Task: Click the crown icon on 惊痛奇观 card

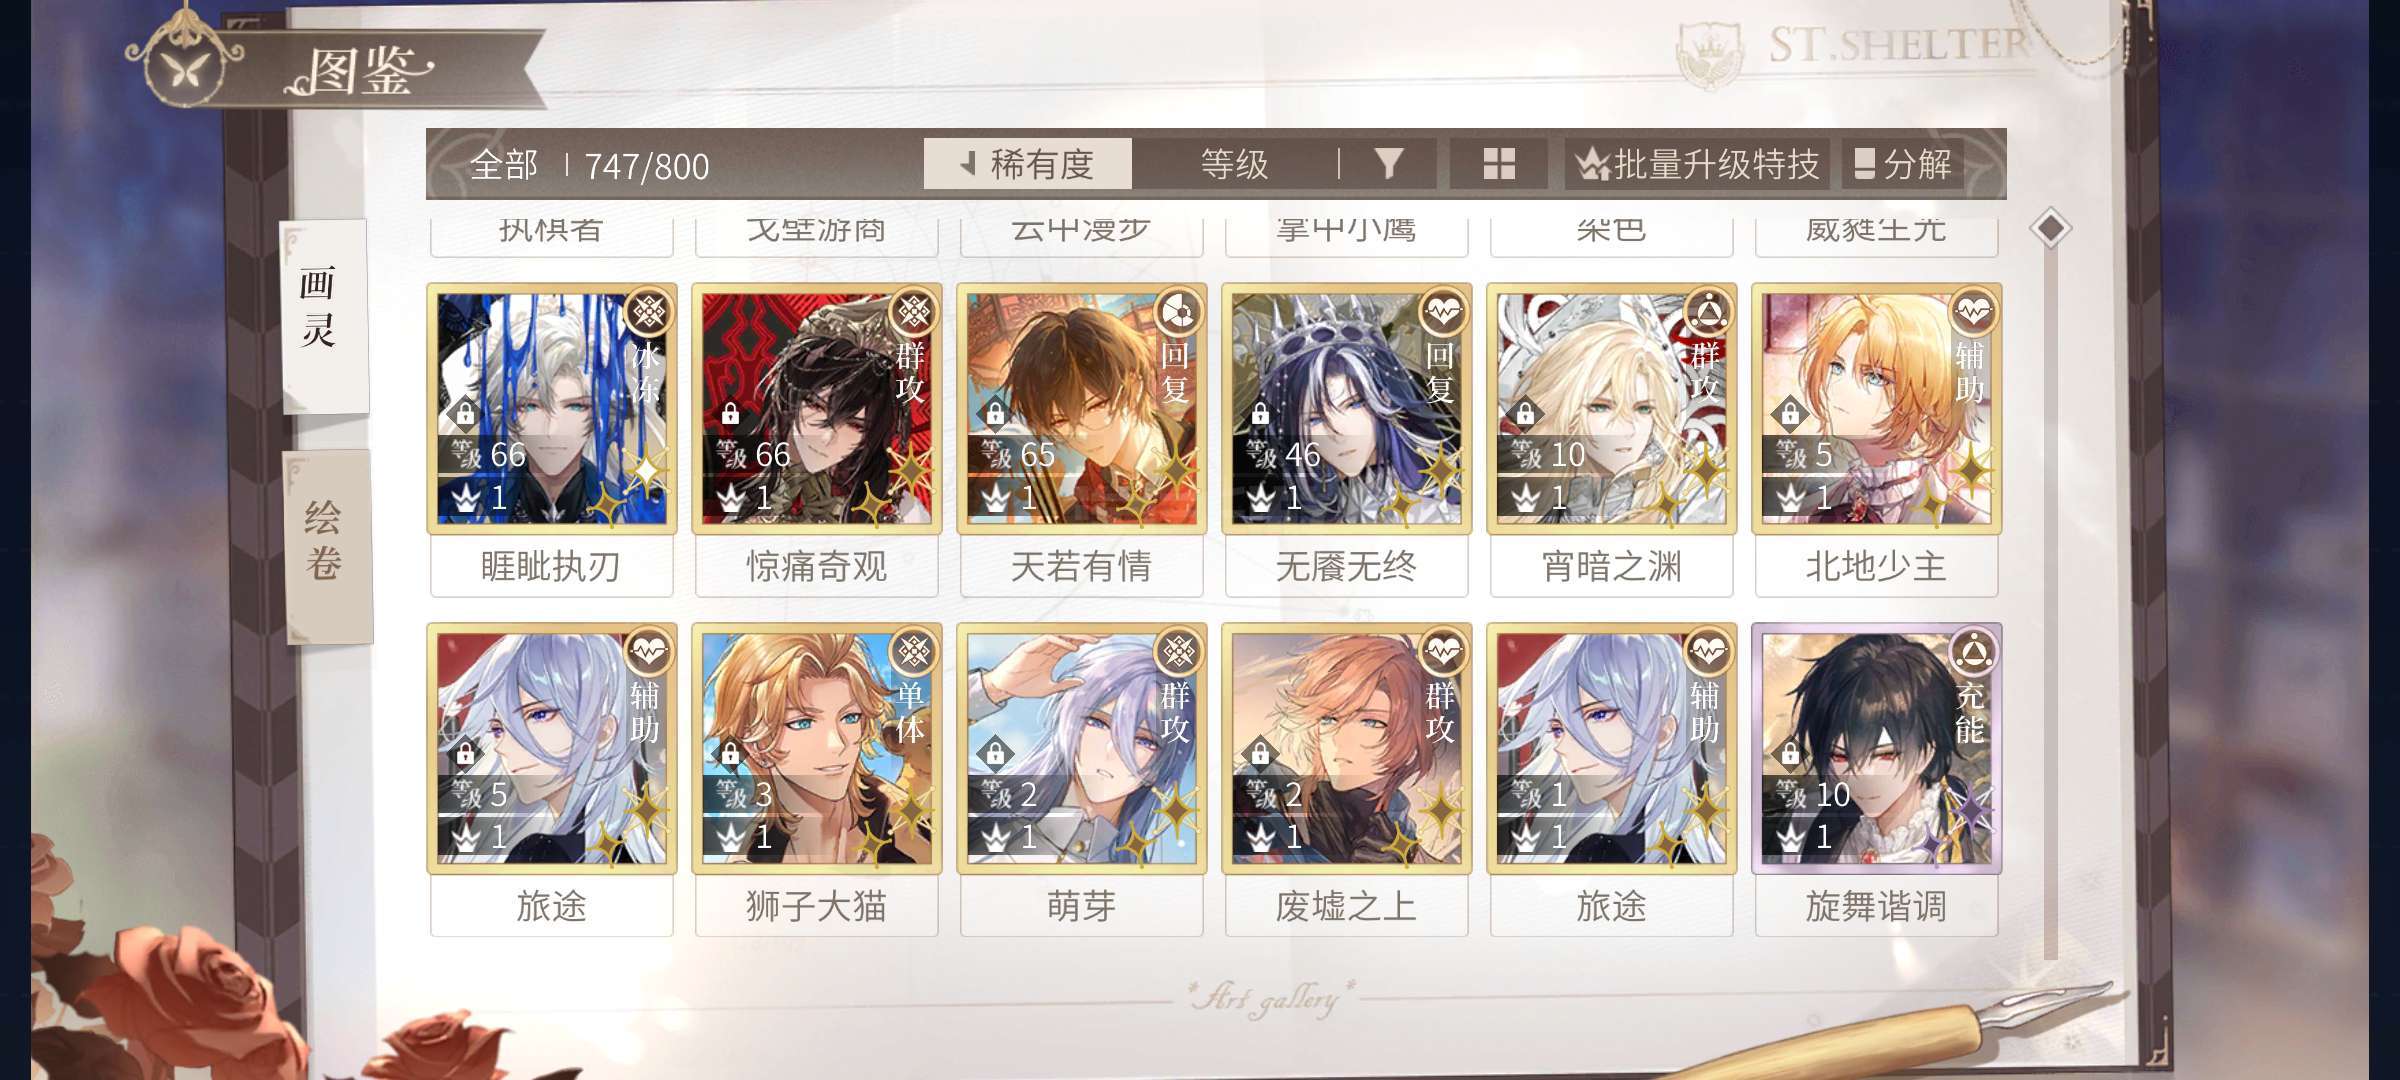Action: (731, 497)
